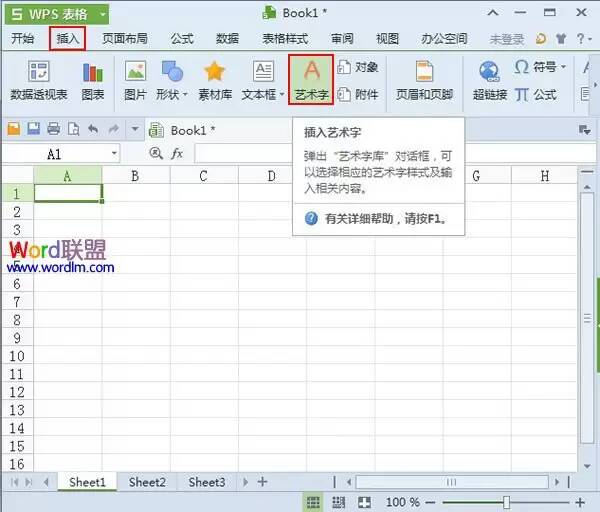This screenshot has width=600, height=512.
Task: Click the zoom slider handle
Action: point(506,502)
